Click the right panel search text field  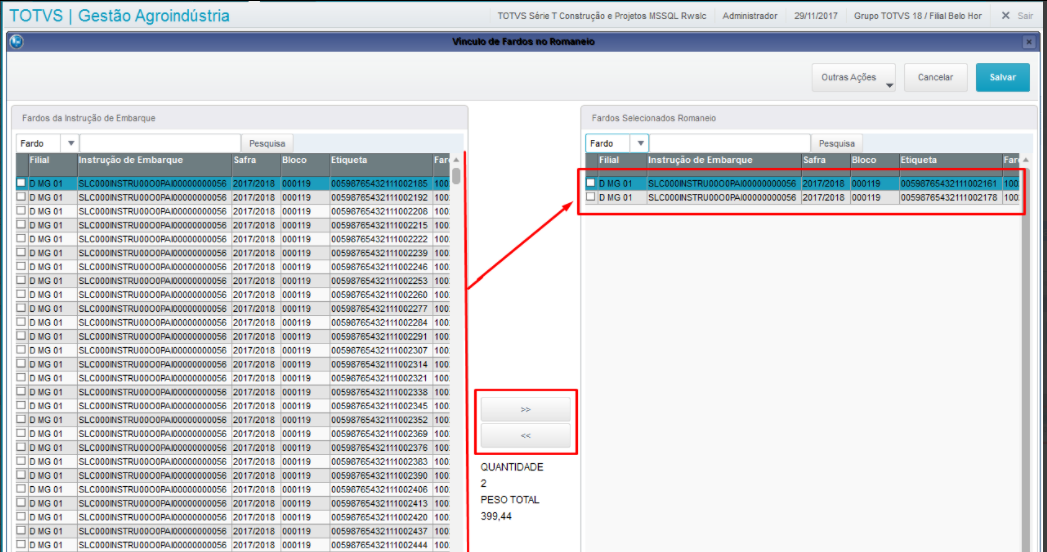click(730, 144)
